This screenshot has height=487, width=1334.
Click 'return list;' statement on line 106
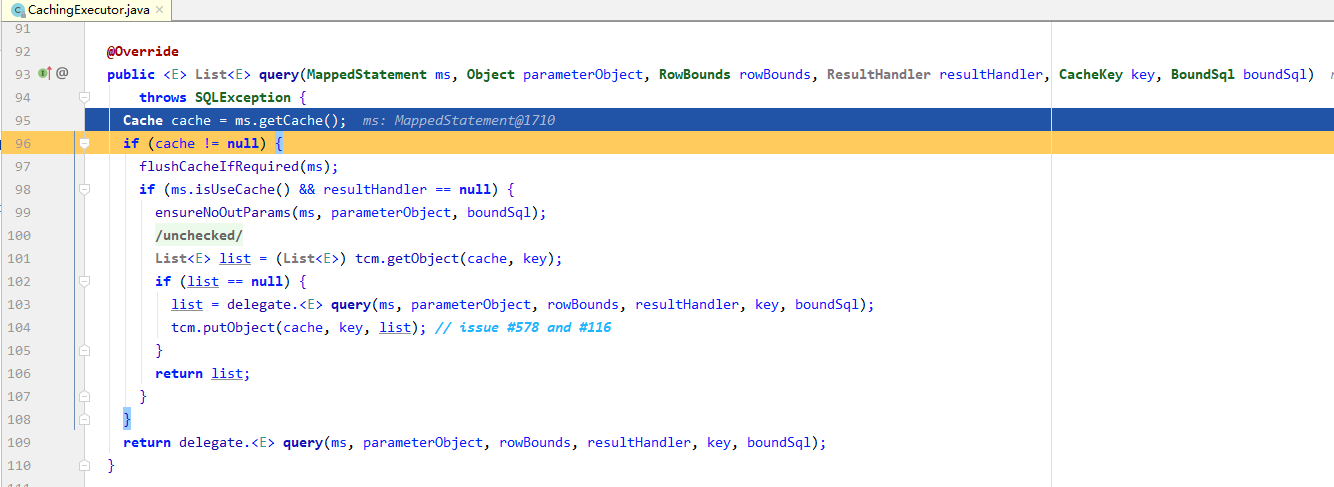point(203,373)
